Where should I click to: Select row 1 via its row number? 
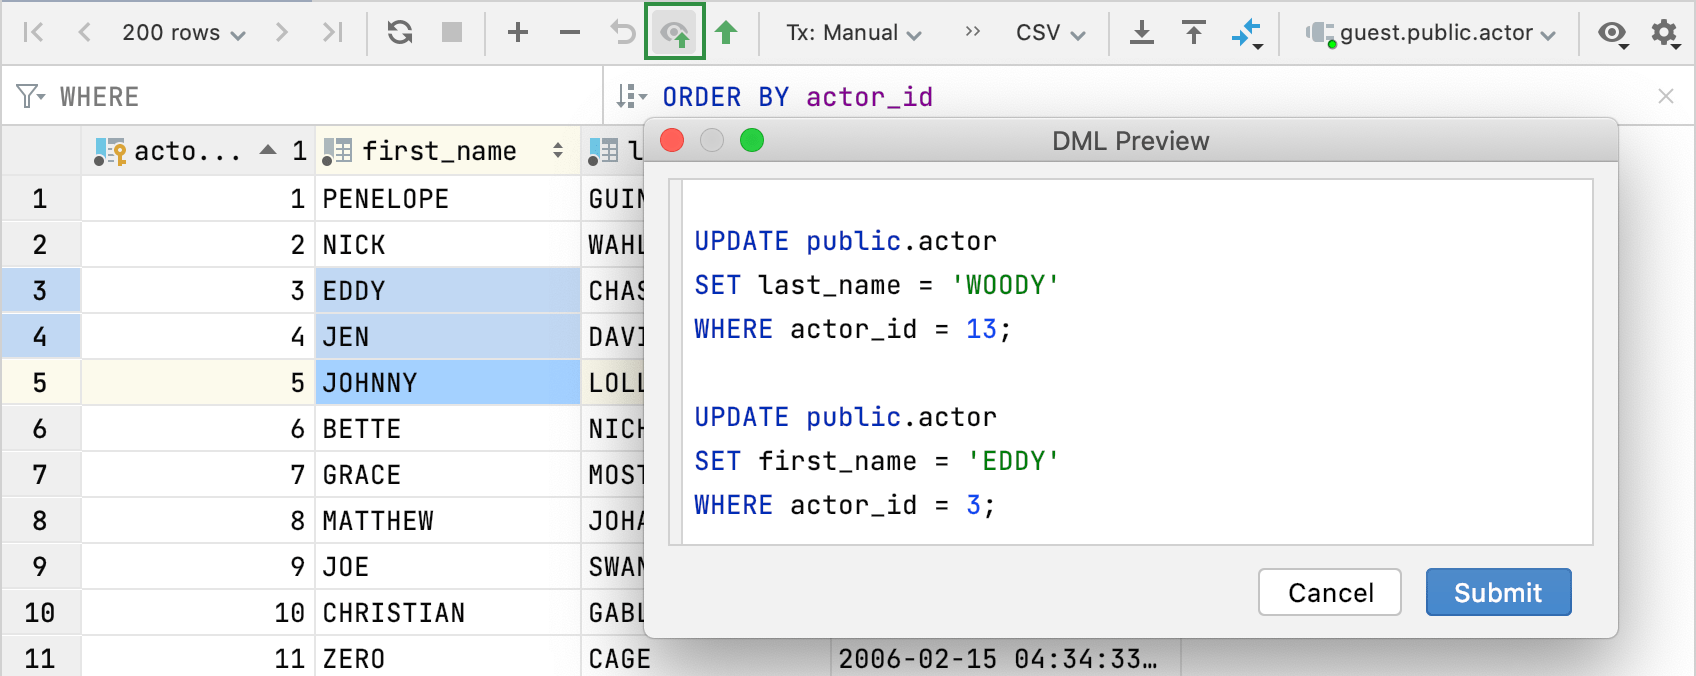[x=40, y=199]
